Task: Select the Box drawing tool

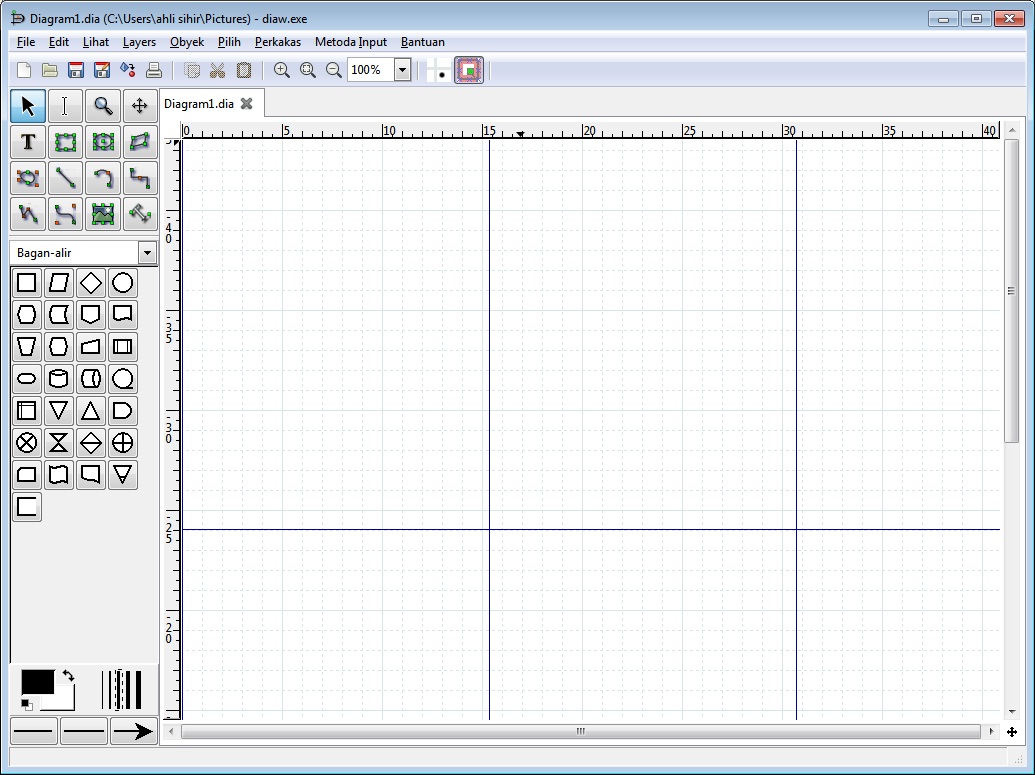Action: [x=65, y=142]
